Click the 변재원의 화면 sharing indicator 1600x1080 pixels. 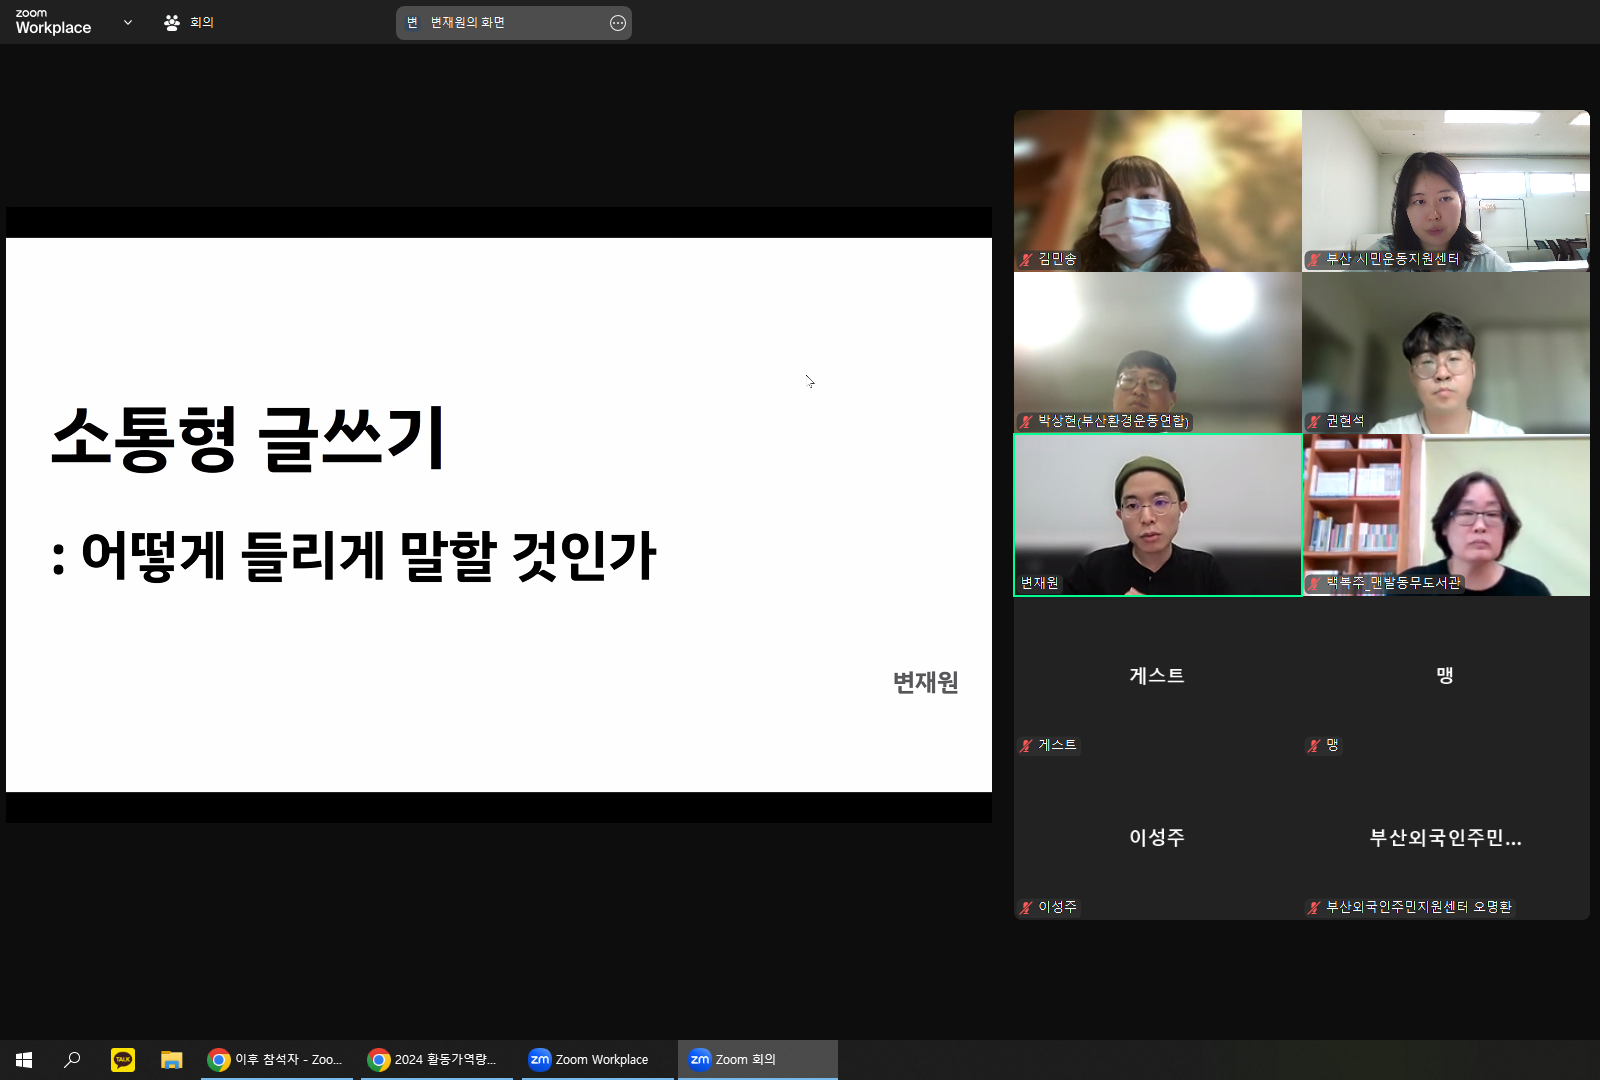pyautogui.click(x=467, y=23)
